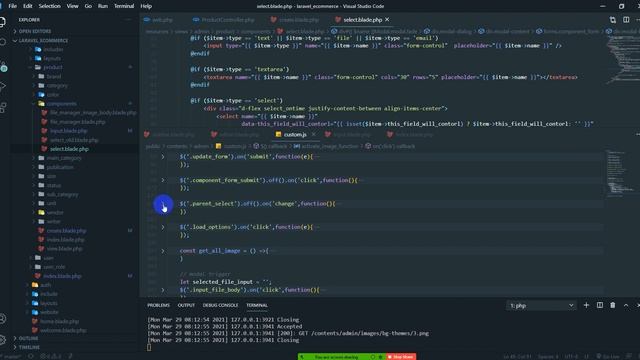Open the Run and Debug activity icon

(2, 87)
